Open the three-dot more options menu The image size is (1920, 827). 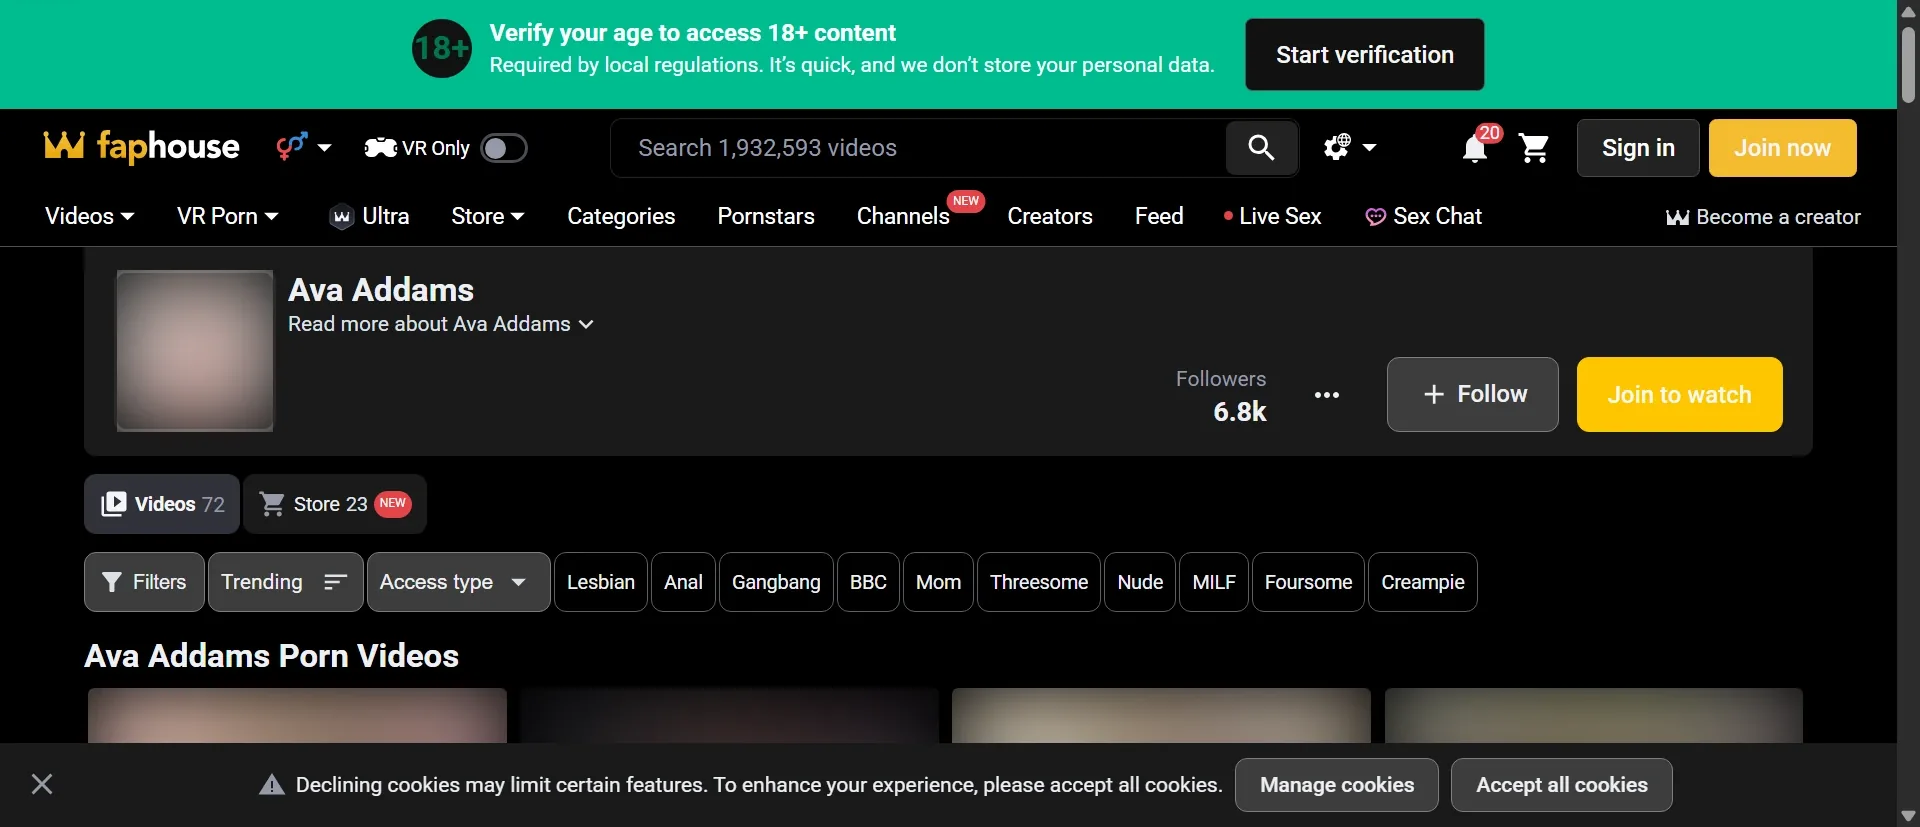click(x=1327, y=395)
